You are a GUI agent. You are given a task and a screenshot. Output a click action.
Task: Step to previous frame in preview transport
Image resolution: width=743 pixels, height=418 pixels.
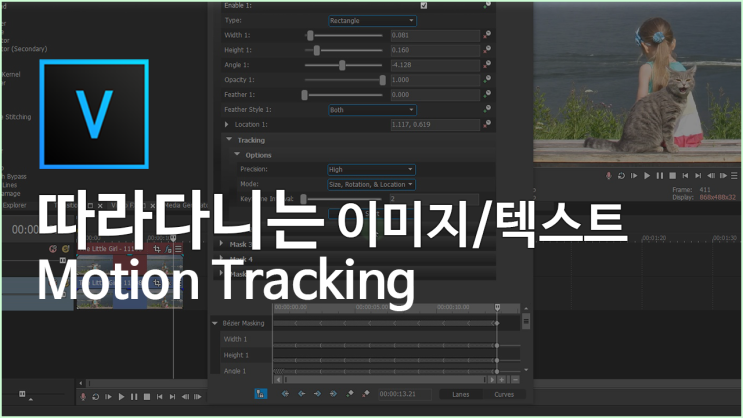point(711,176)
